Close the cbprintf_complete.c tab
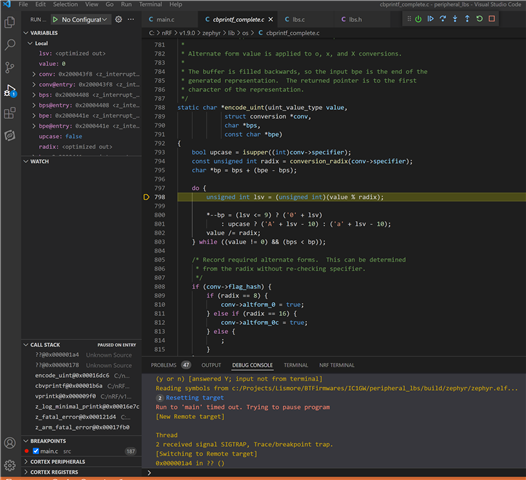The height and width of the screenshot is (480, 526). click(x=270, y=19)
